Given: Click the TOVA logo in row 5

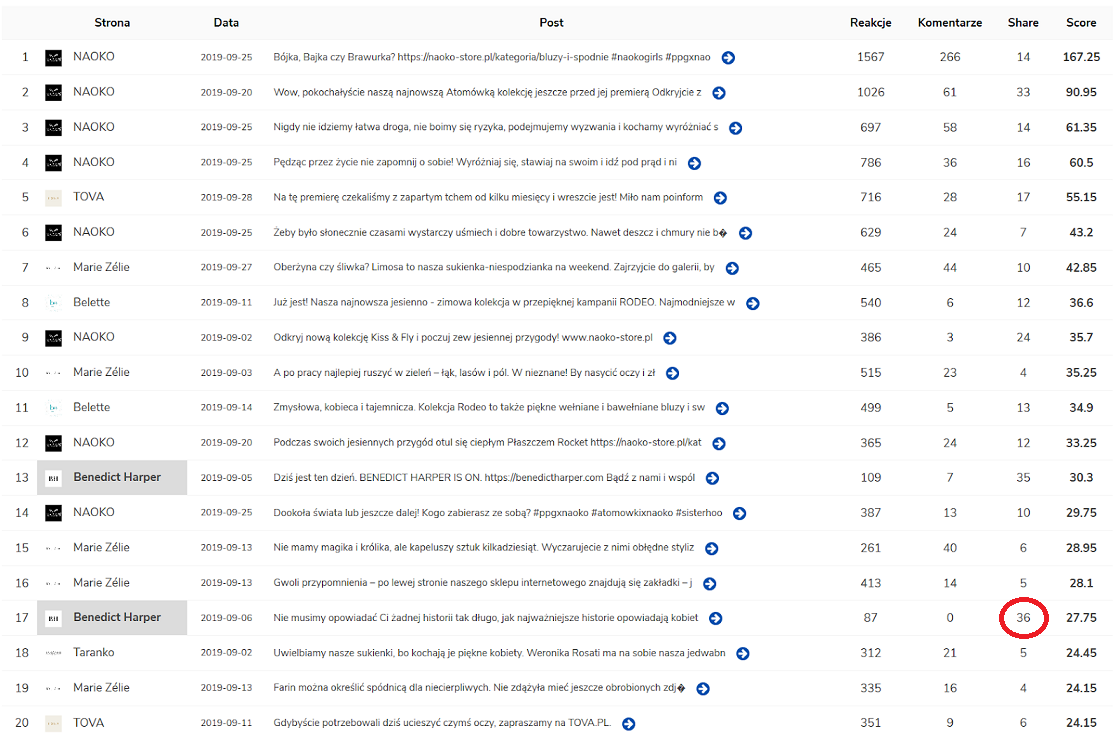Looking at the screenshot, I should pyautogui.click(x=54, y=198).
